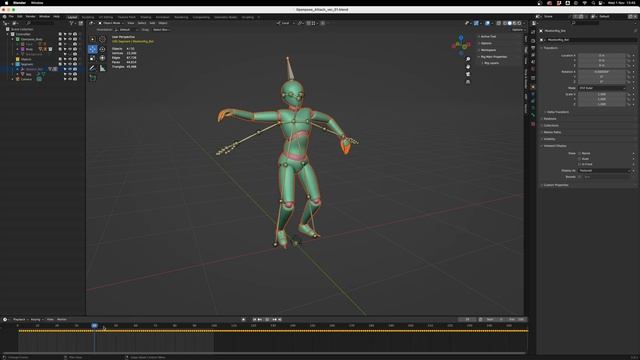Select the Add Cube tool
Viewport: 640px width, 360px height.
[x=93, y=78]
